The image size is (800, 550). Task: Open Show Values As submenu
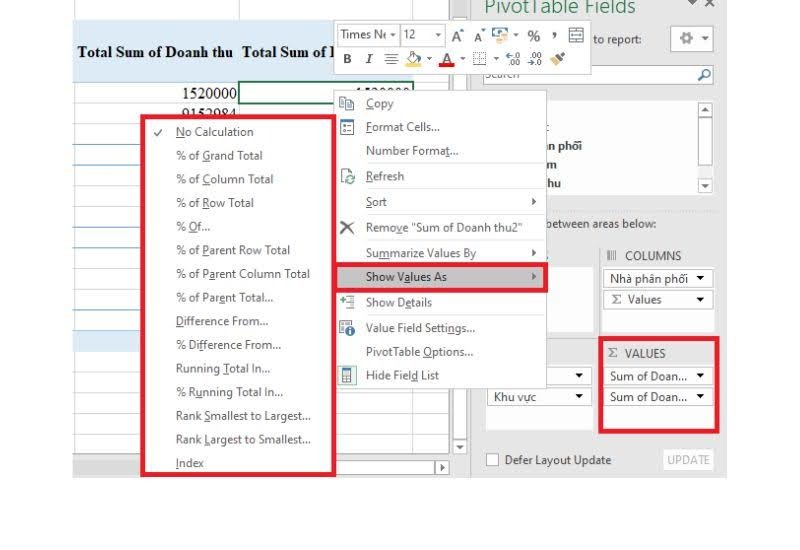441,277
